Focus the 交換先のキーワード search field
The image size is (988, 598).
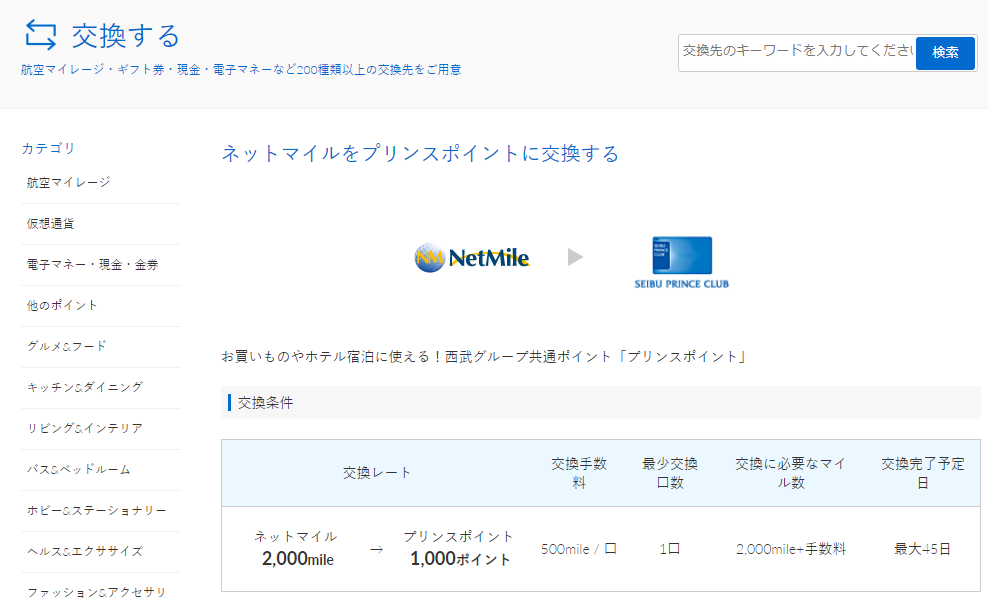tap(797, 52)
